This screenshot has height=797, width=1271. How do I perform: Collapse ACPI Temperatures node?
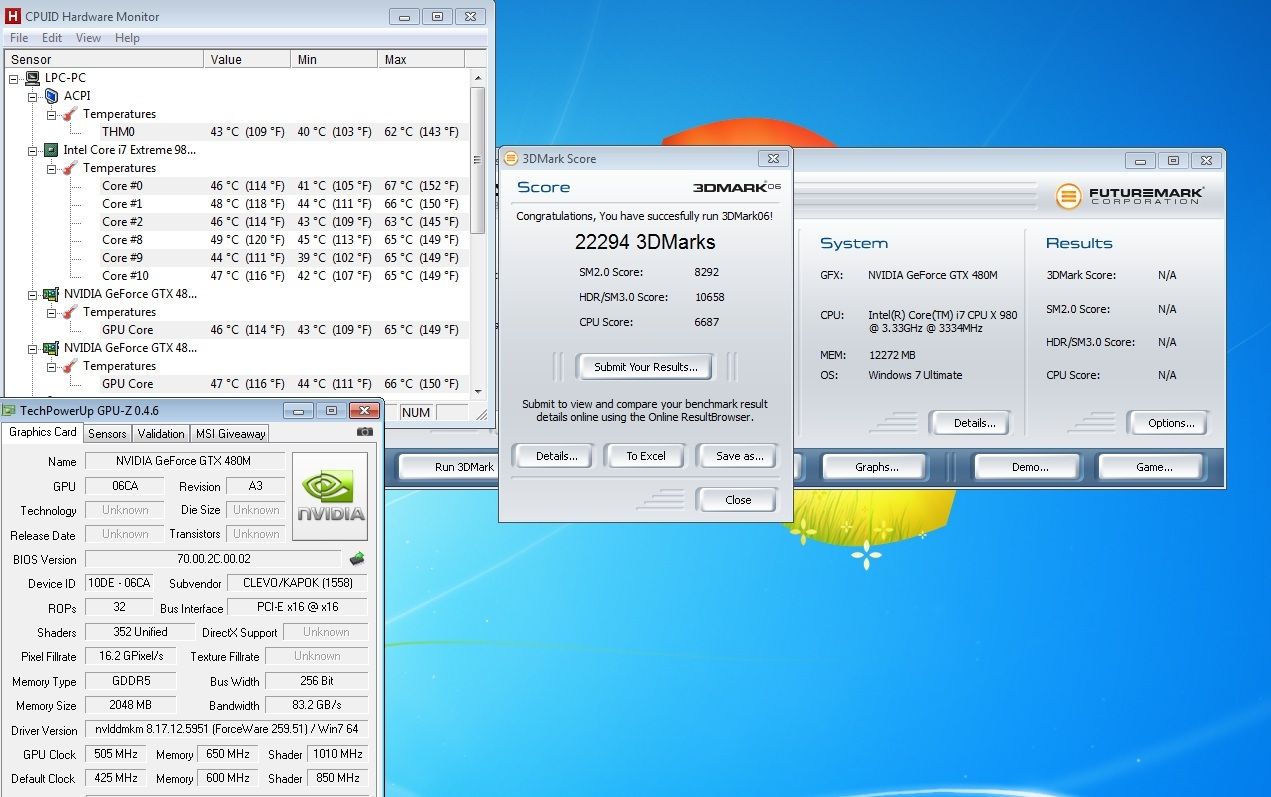click(x=52, y=114)
